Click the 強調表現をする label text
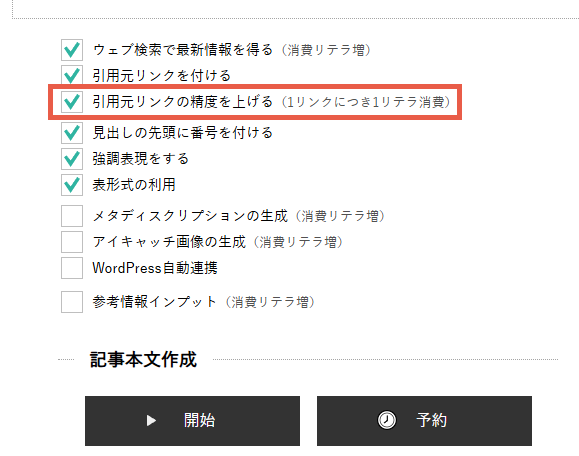This screenshot has height=456, width=579. click(141, 159)
